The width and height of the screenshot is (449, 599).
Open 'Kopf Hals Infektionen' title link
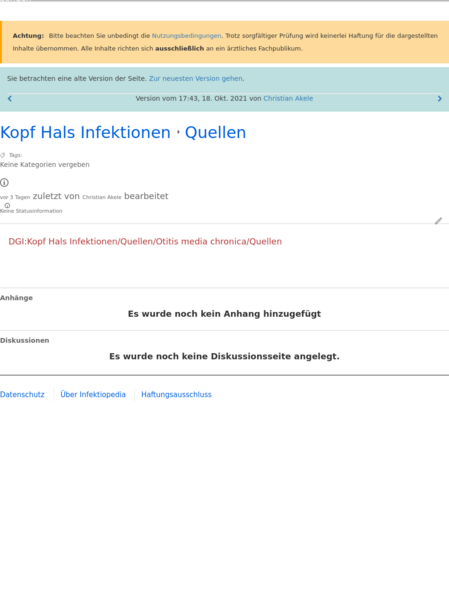click(85, 133)
